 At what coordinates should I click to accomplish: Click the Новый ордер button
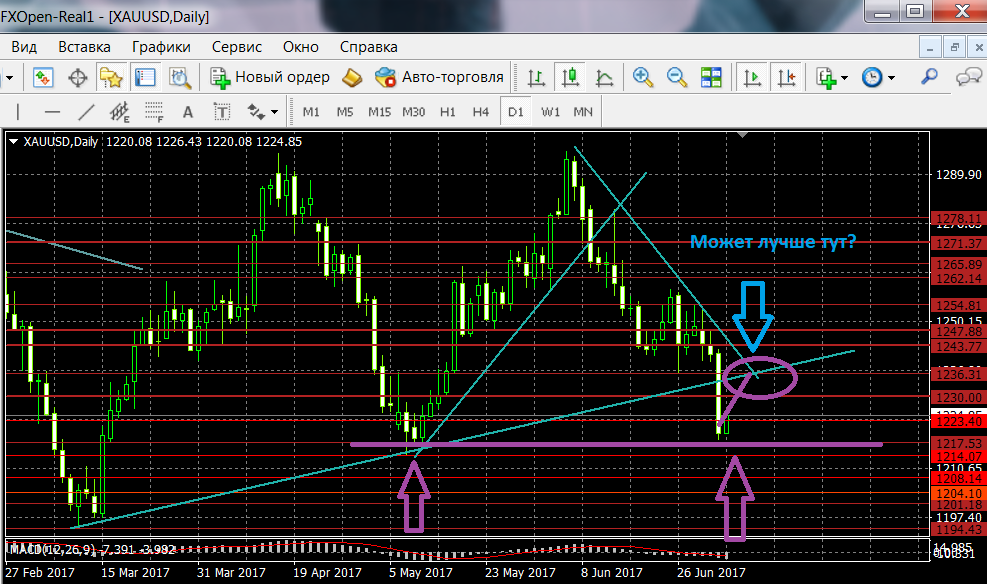tap(270, 77)
